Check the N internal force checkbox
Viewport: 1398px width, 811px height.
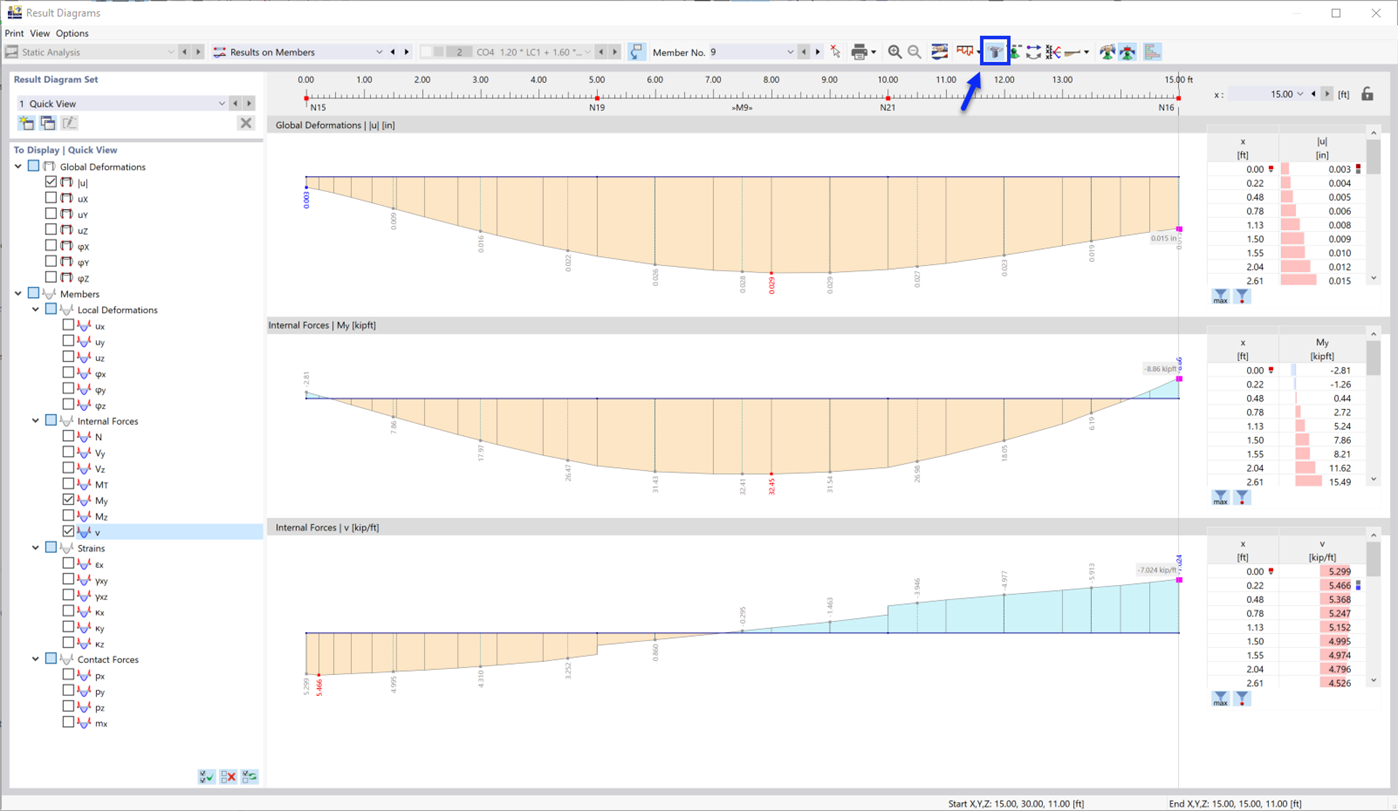click(x=69, y=436)
